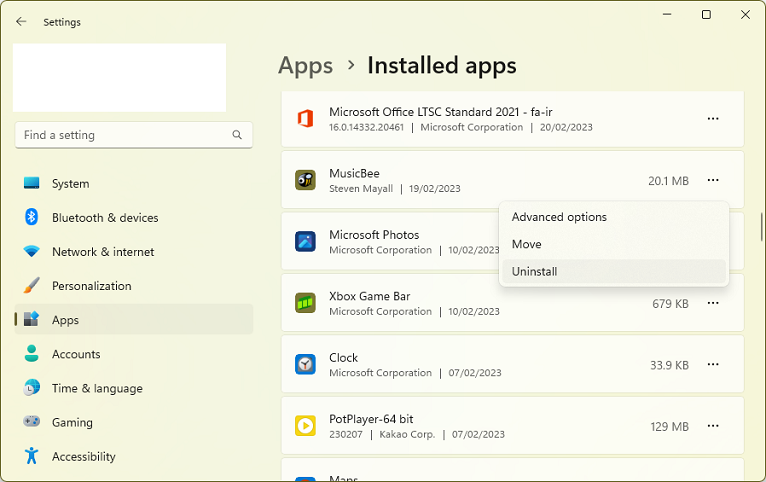
Task: Select the Accounts label
Action: [x=76, y=354]
